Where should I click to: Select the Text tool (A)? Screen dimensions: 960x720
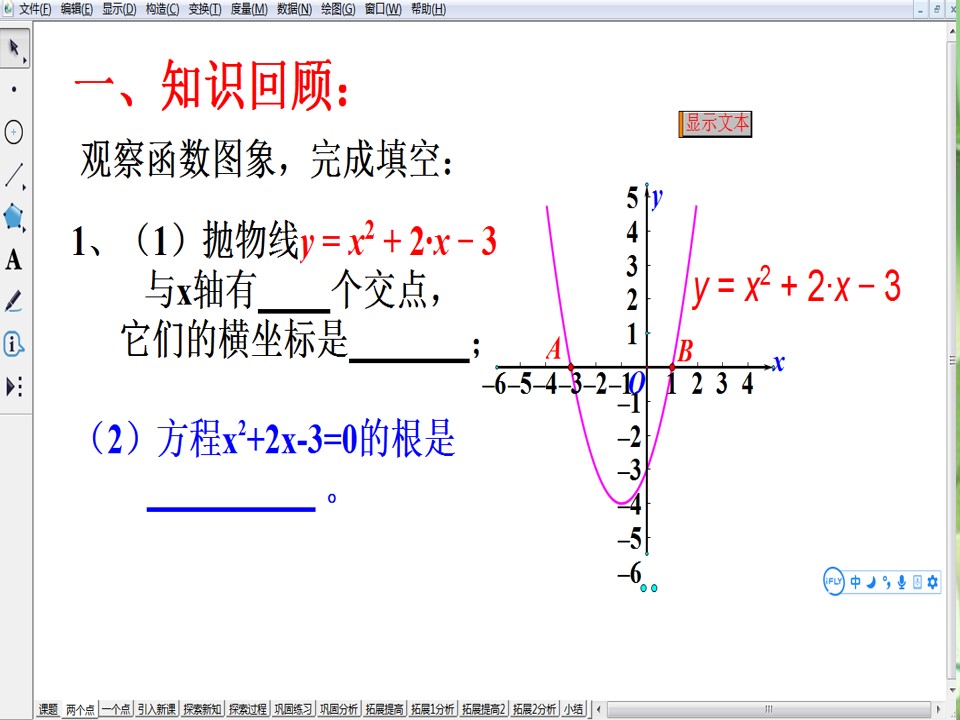click(14, 260)
